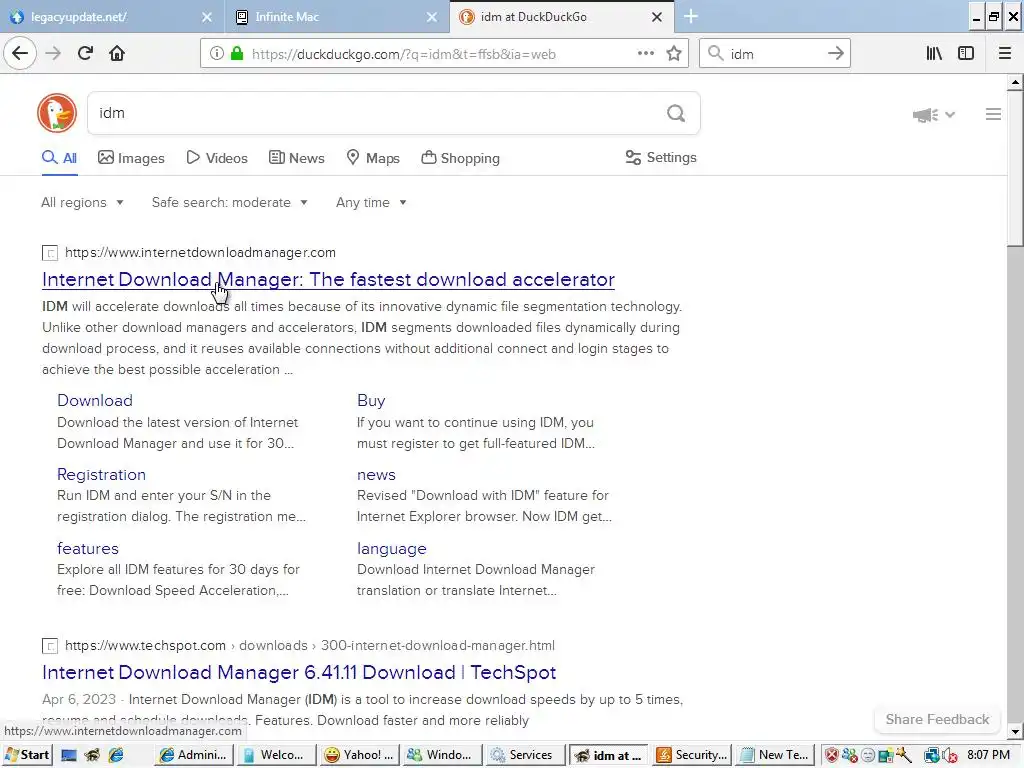Reload the current page
Image resolution: width=1024 pixels, height=768 pixels.
pos(86,54)
